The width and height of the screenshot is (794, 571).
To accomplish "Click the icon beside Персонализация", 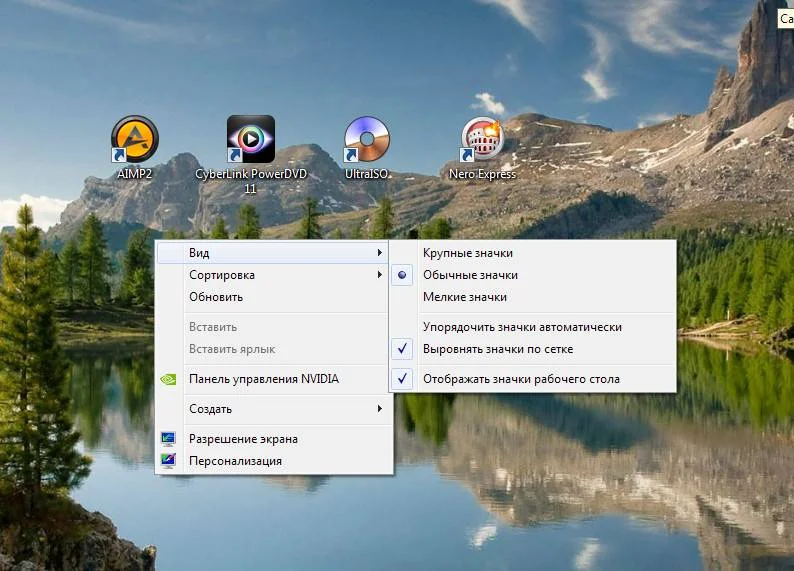I will click(168, 461).
